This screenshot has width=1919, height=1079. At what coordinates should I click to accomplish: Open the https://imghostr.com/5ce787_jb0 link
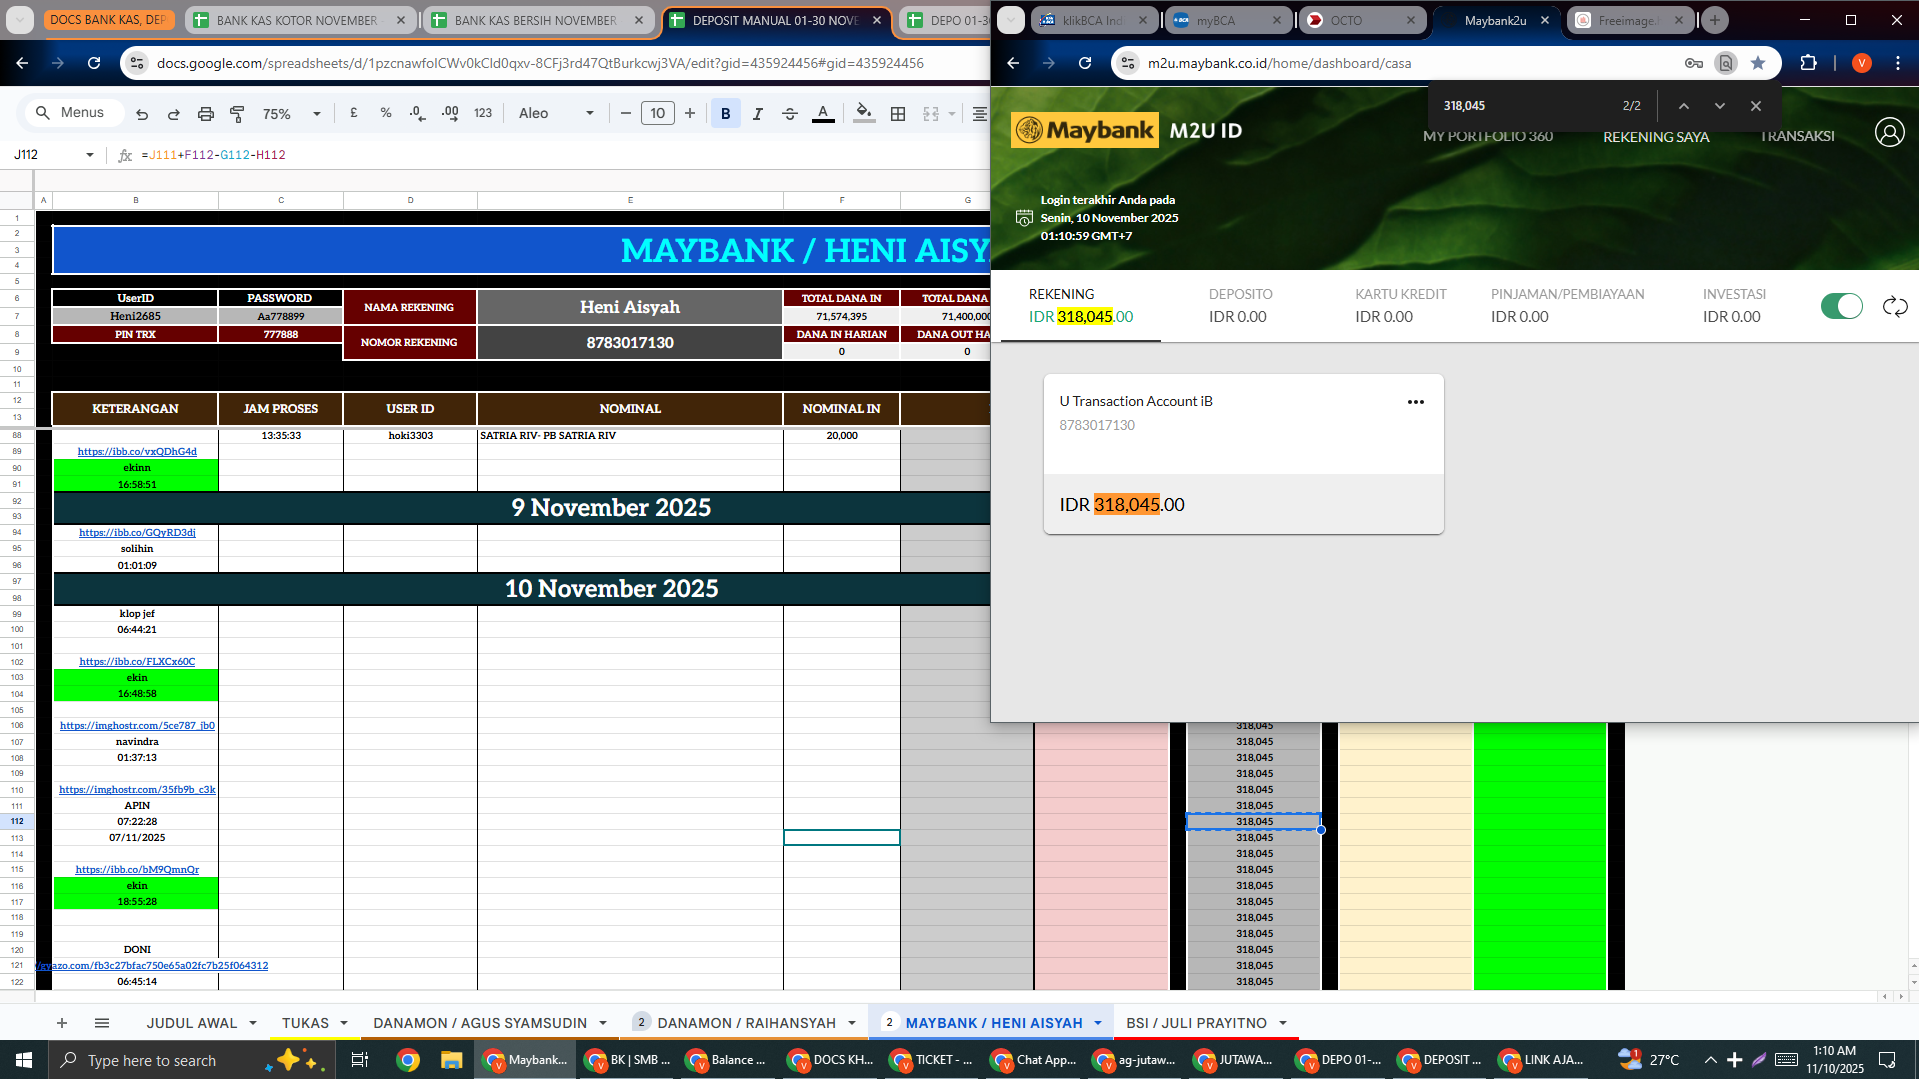click(137, 726)
